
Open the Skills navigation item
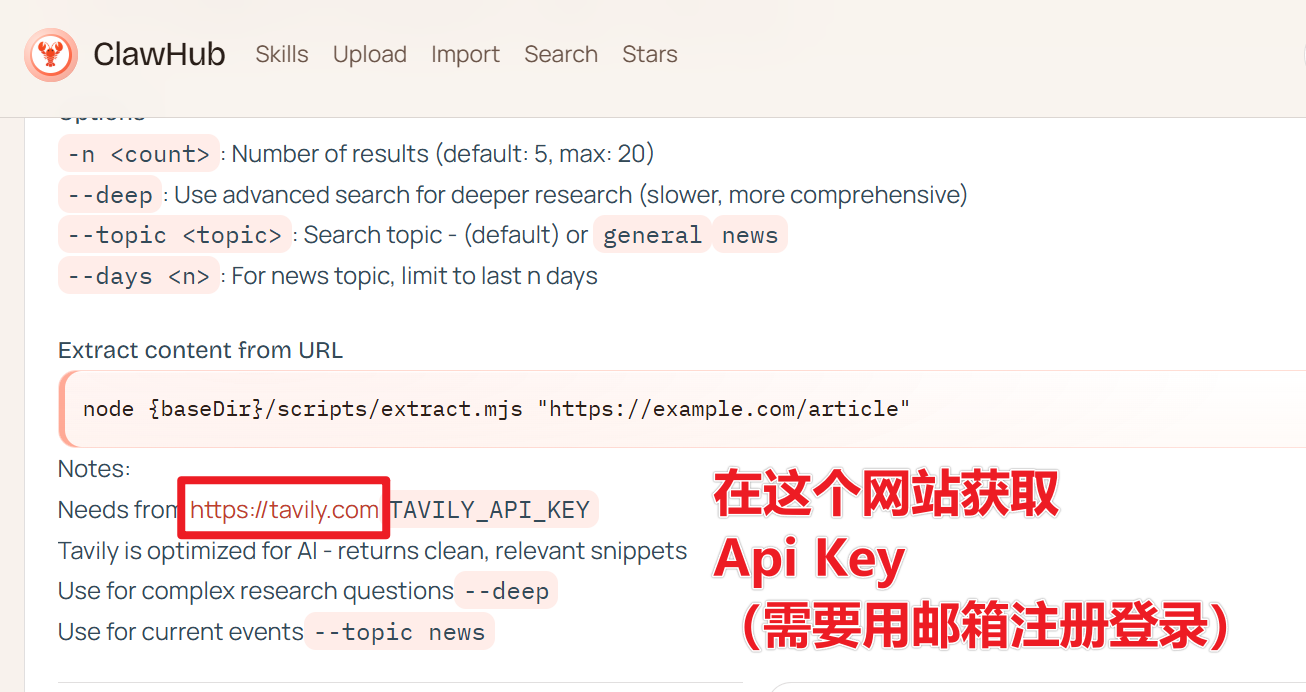tap(282, 54)
